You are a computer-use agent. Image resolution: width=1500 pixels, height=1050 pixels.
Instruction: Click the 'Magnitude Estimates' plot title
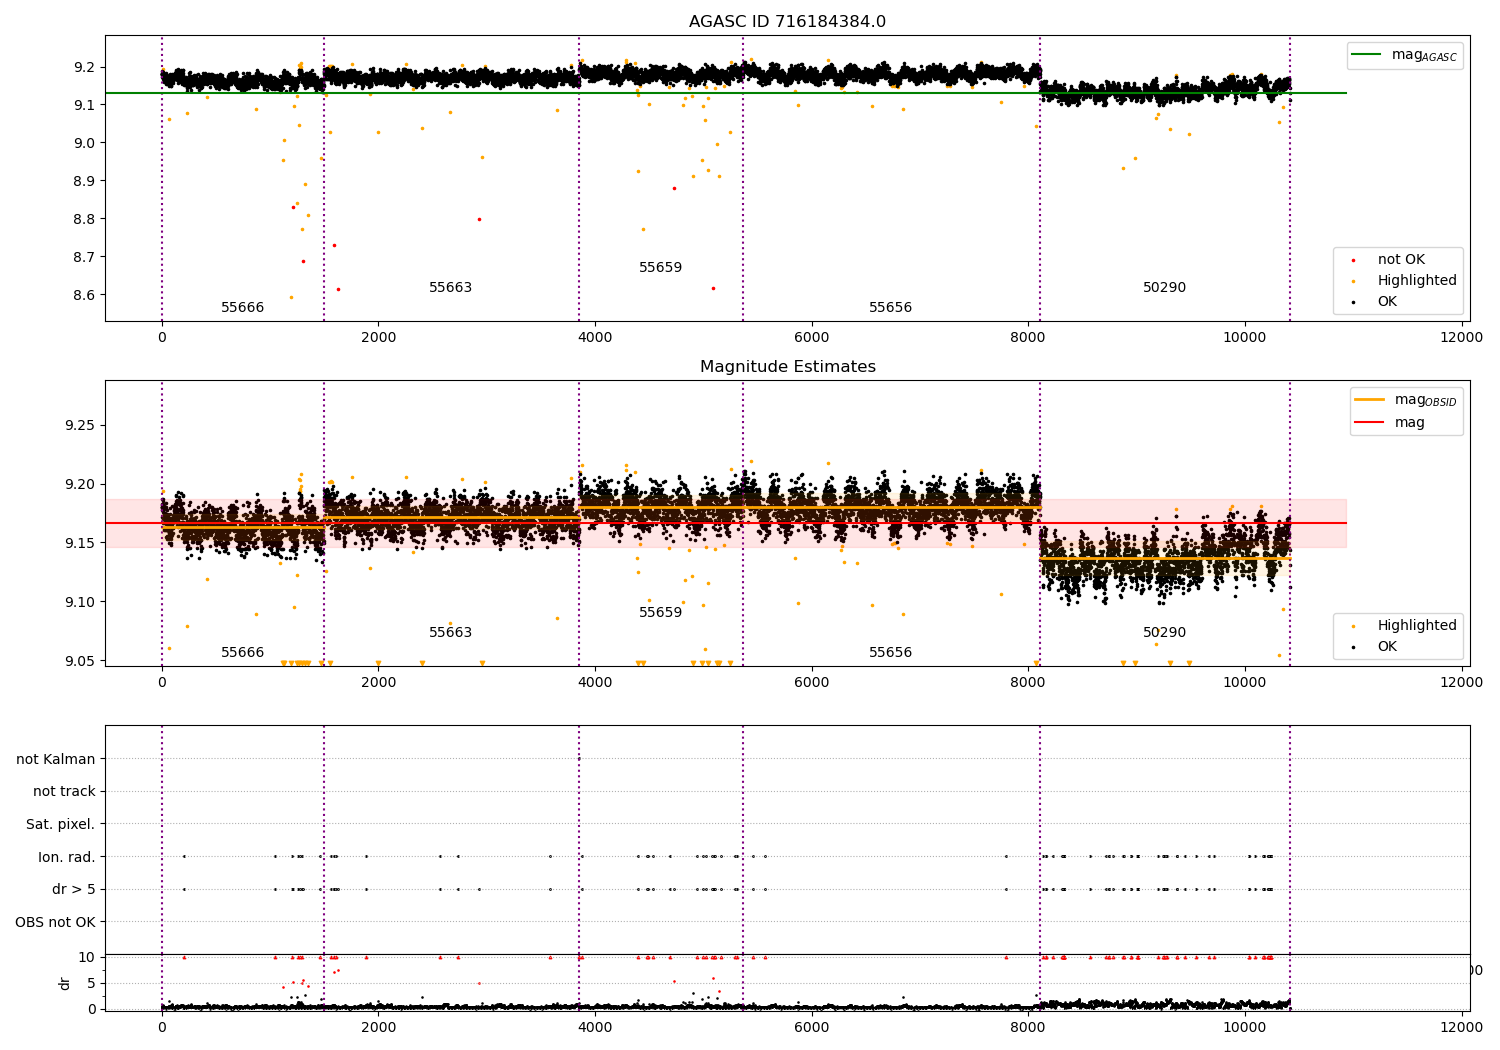pyautogui.click(x=787, y=367)
